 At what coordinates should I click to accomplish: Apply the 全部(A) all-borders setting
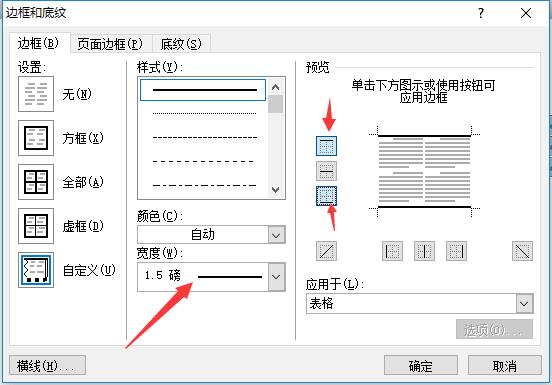tap(36, 182)
